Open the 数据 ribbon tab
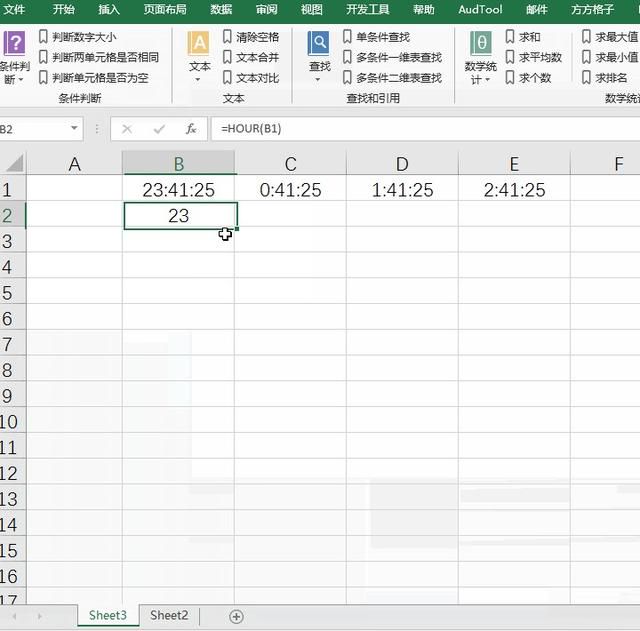 click(221, 9)
